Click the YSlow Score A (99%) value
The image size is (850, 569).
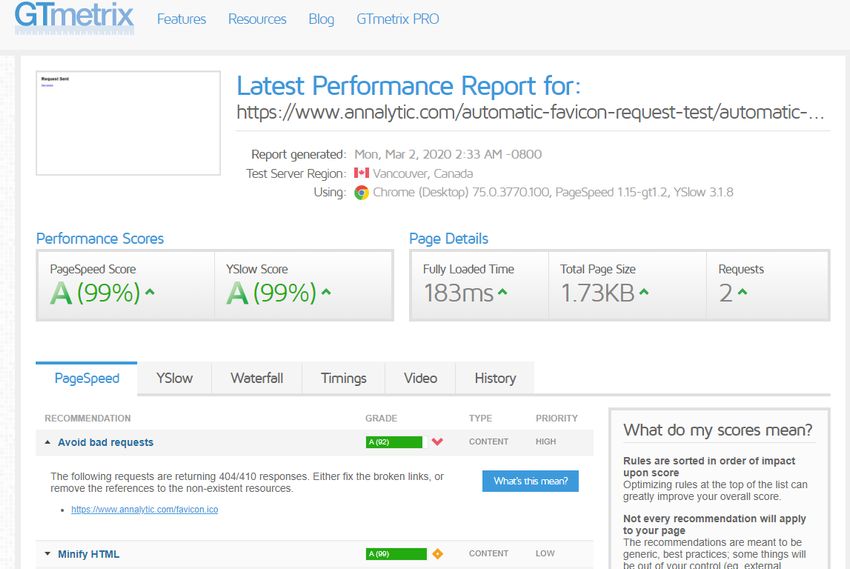coord(272,293)
